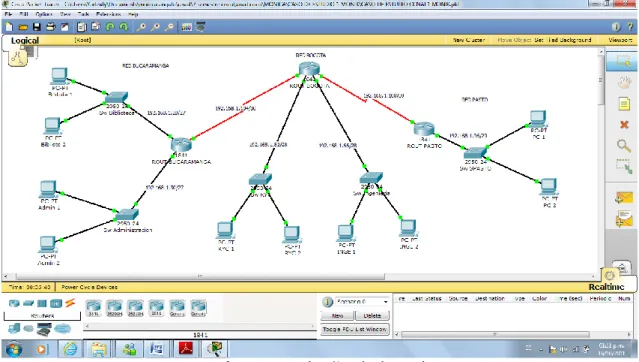Open the Custom Devices Dialog icon
The image size is (639, 362).
click(201, 27)
